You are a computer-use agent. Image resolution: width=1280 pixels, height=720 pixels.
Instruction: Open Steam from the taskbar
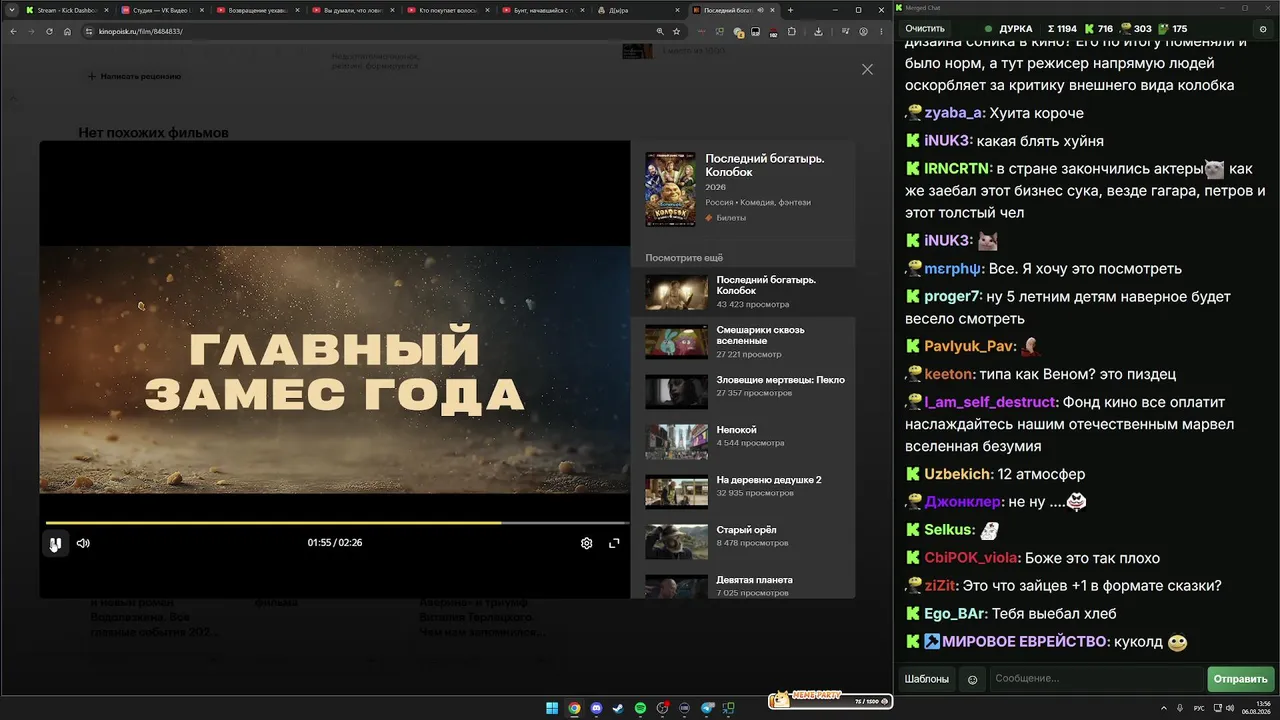(x=618, y=708)
